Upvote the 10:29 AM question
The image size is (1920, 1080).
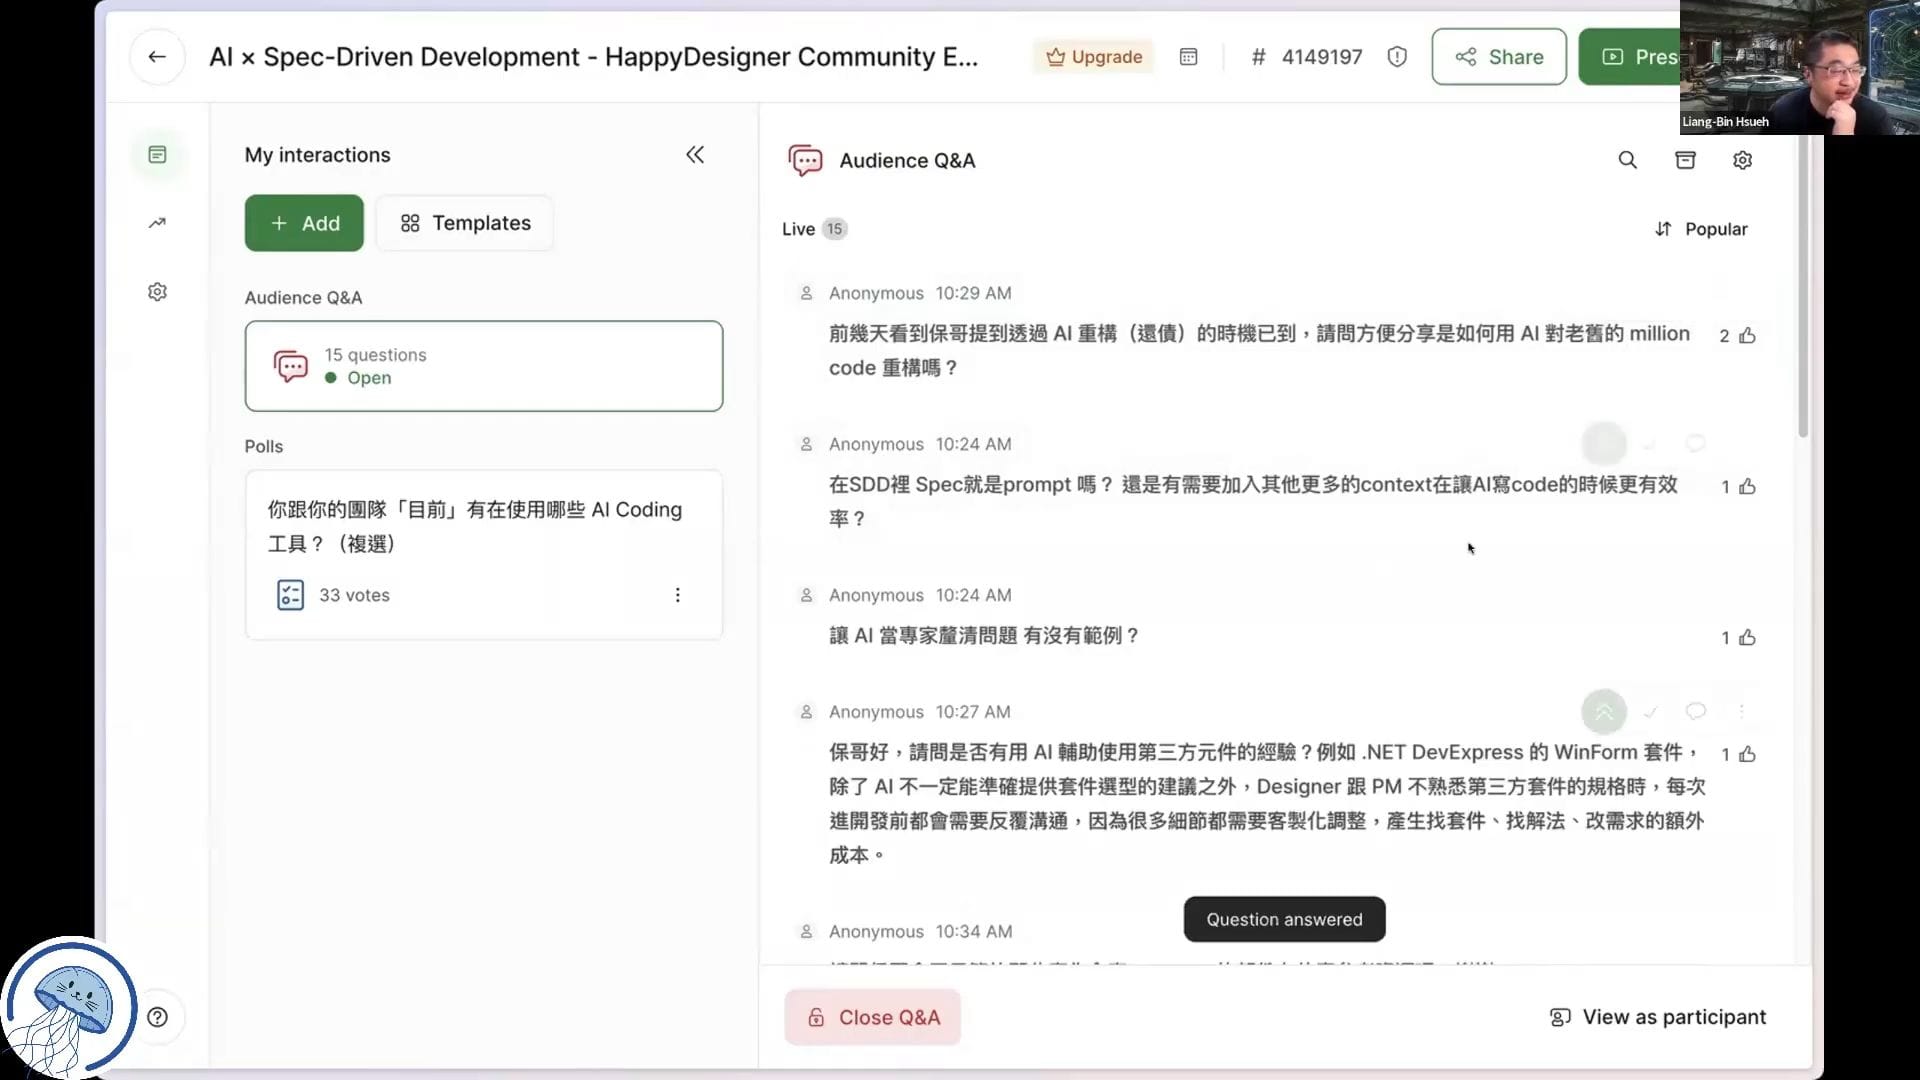click(1747, 336)
